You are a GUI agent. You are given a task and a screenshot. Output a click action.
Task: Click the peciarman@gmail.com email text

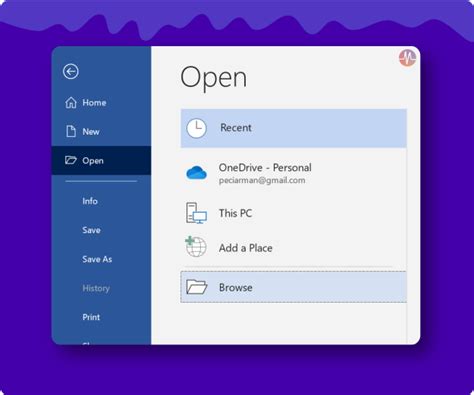point(262,180)
